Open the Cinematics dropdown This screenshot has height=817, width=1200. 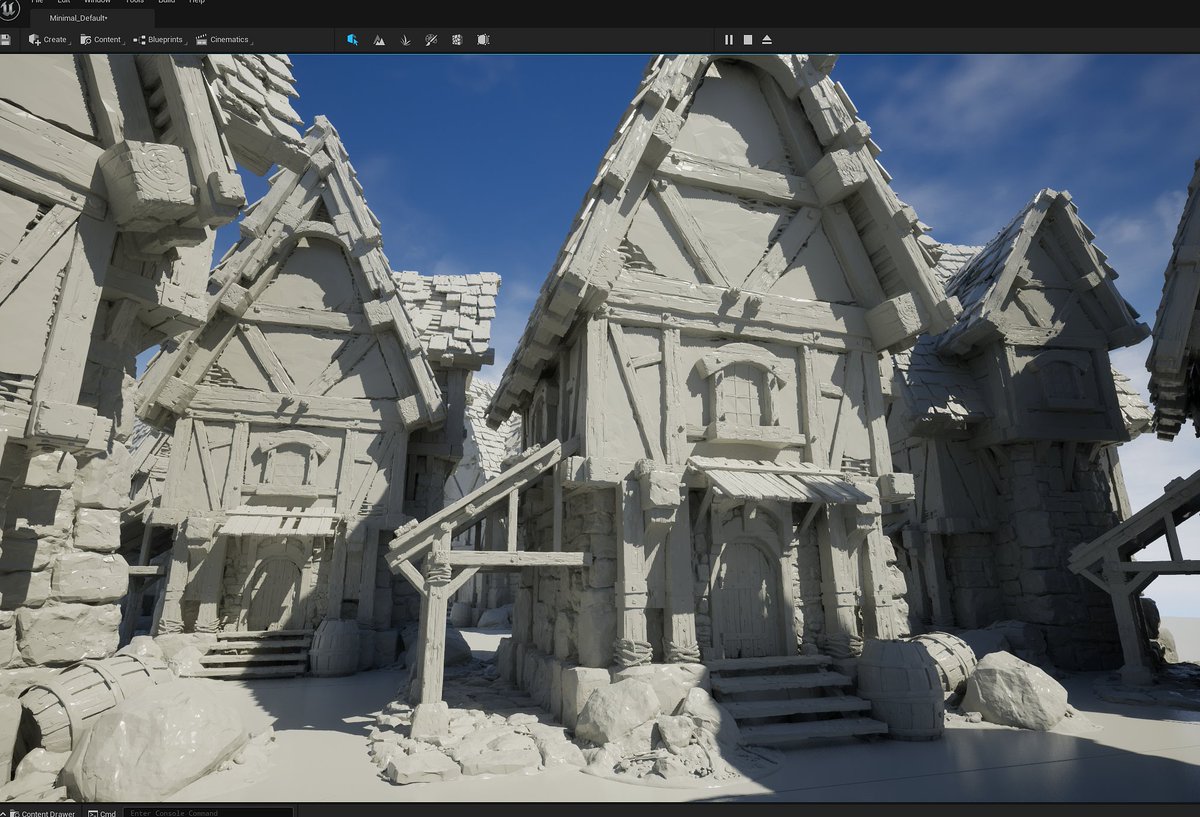coord(224,40)
